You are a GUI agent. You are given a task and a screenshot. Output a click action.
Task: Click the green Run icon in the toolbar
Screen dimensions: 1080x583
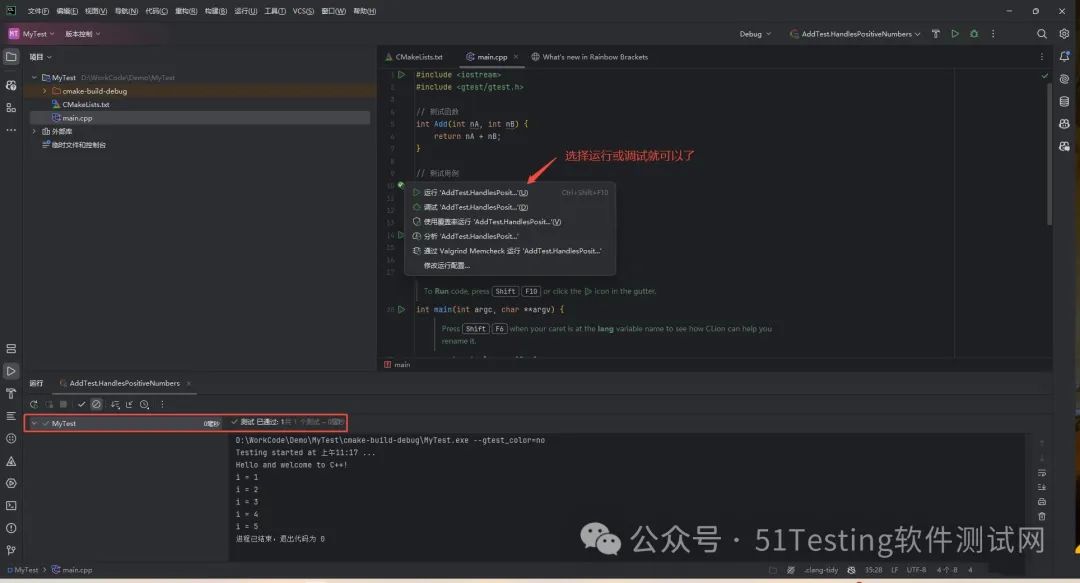(955, 33)
